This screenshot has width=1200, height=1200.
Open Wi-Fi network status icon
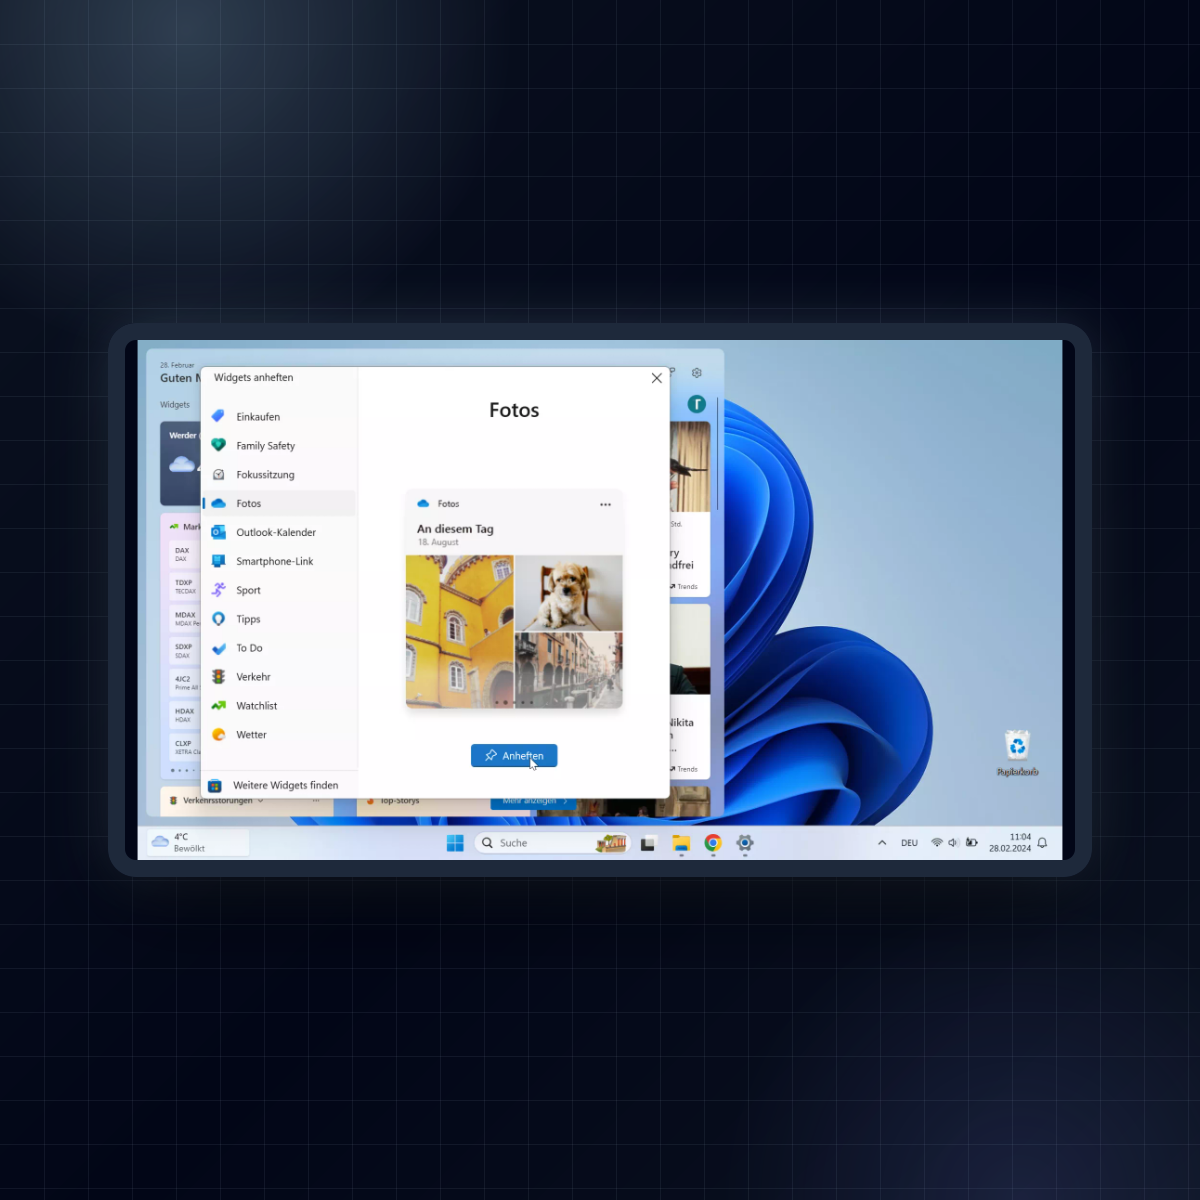click(x=937, y=843)
